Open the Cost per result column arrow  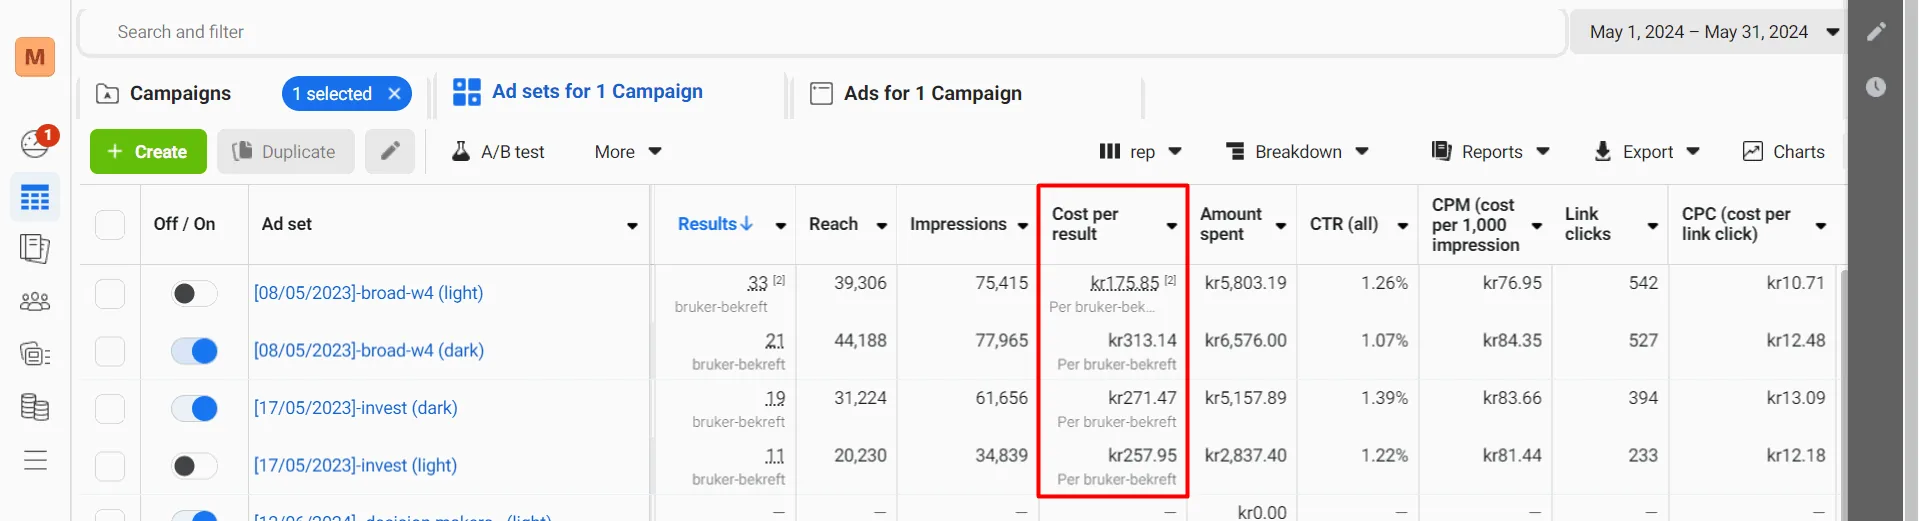[1172, 226]
